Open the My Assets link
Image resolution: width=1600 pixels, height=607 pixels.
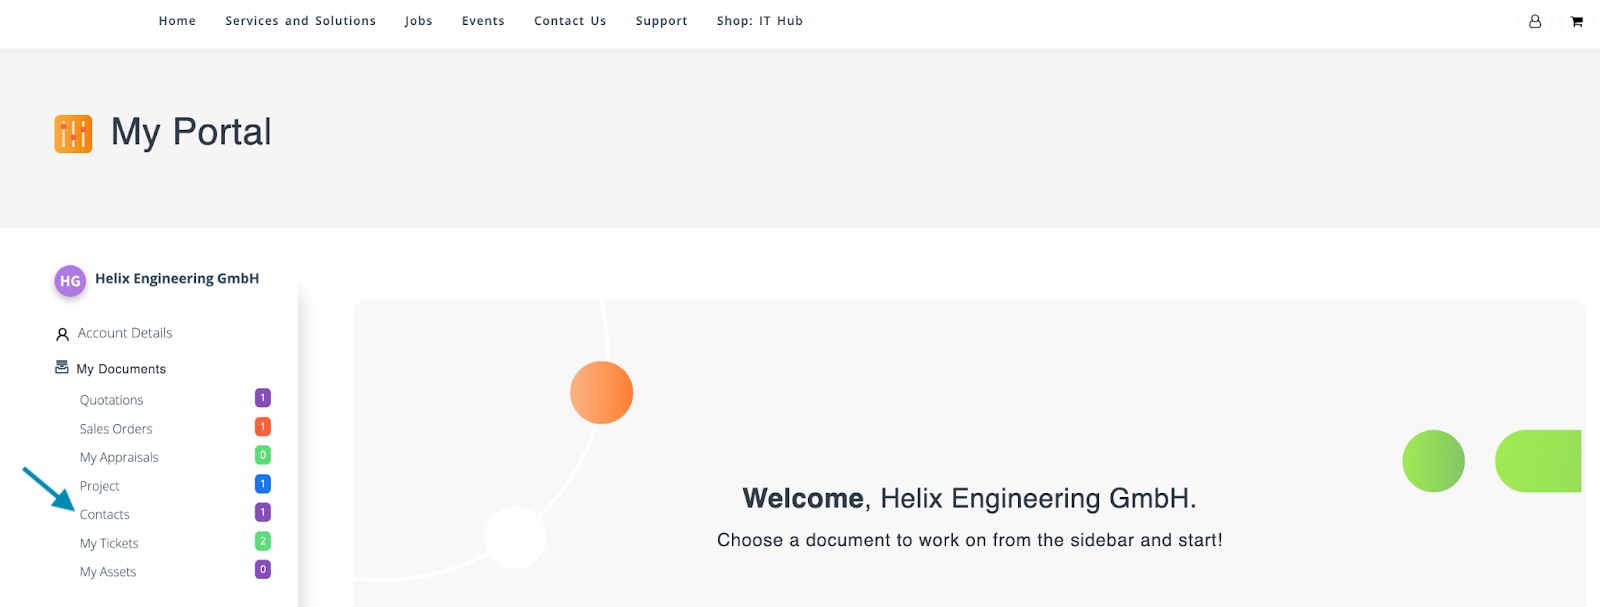click(x=108, y=572)
